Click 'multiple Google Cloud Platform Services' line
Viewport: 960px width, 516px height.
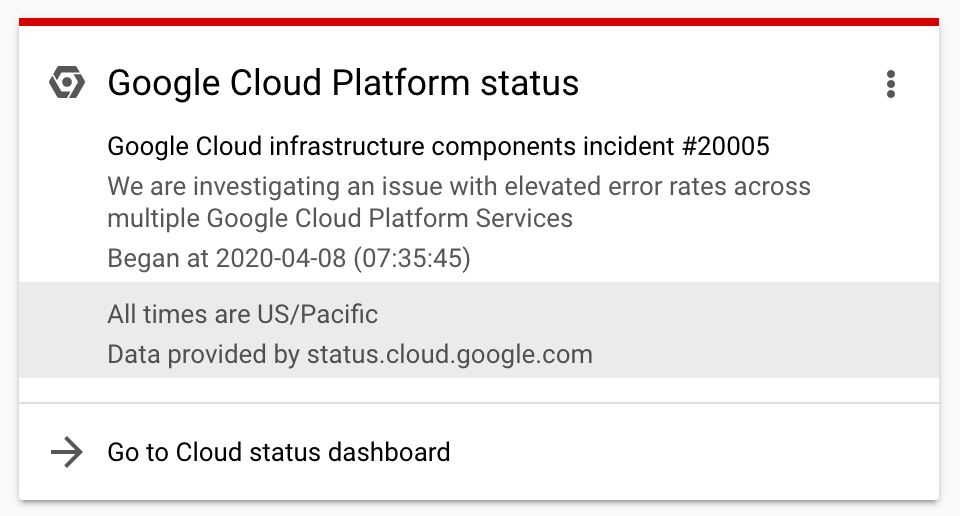click(340, 218)
